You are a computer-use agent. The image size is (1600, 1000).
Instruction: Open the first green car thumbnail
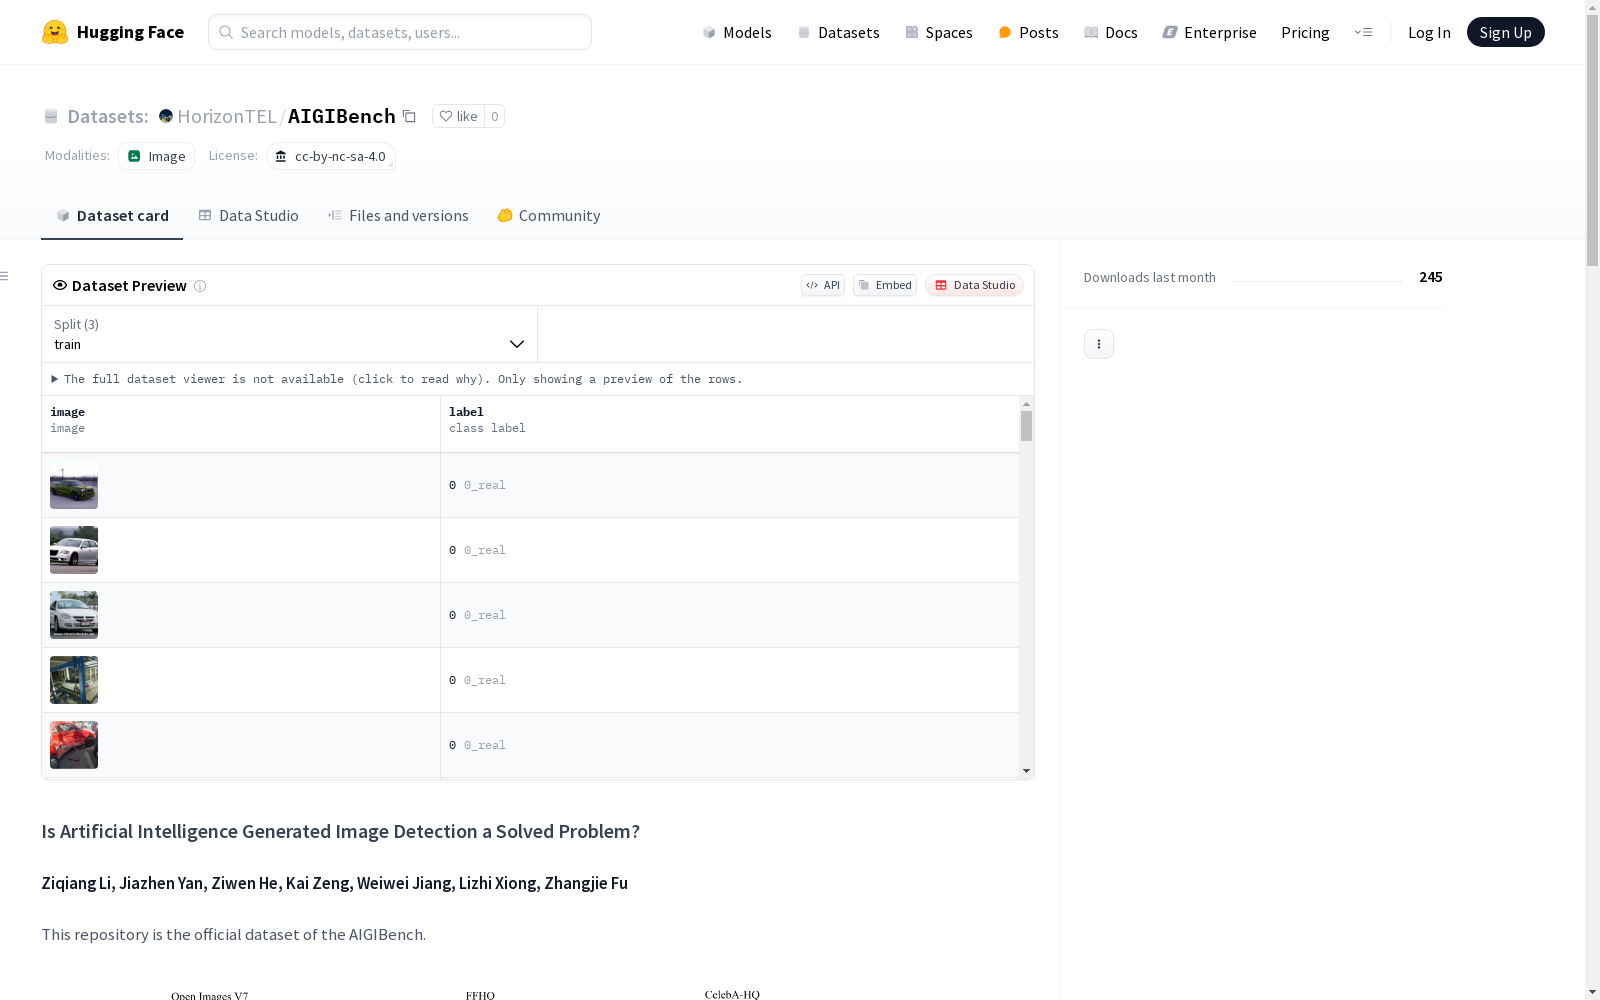click(x=74, y=485)
